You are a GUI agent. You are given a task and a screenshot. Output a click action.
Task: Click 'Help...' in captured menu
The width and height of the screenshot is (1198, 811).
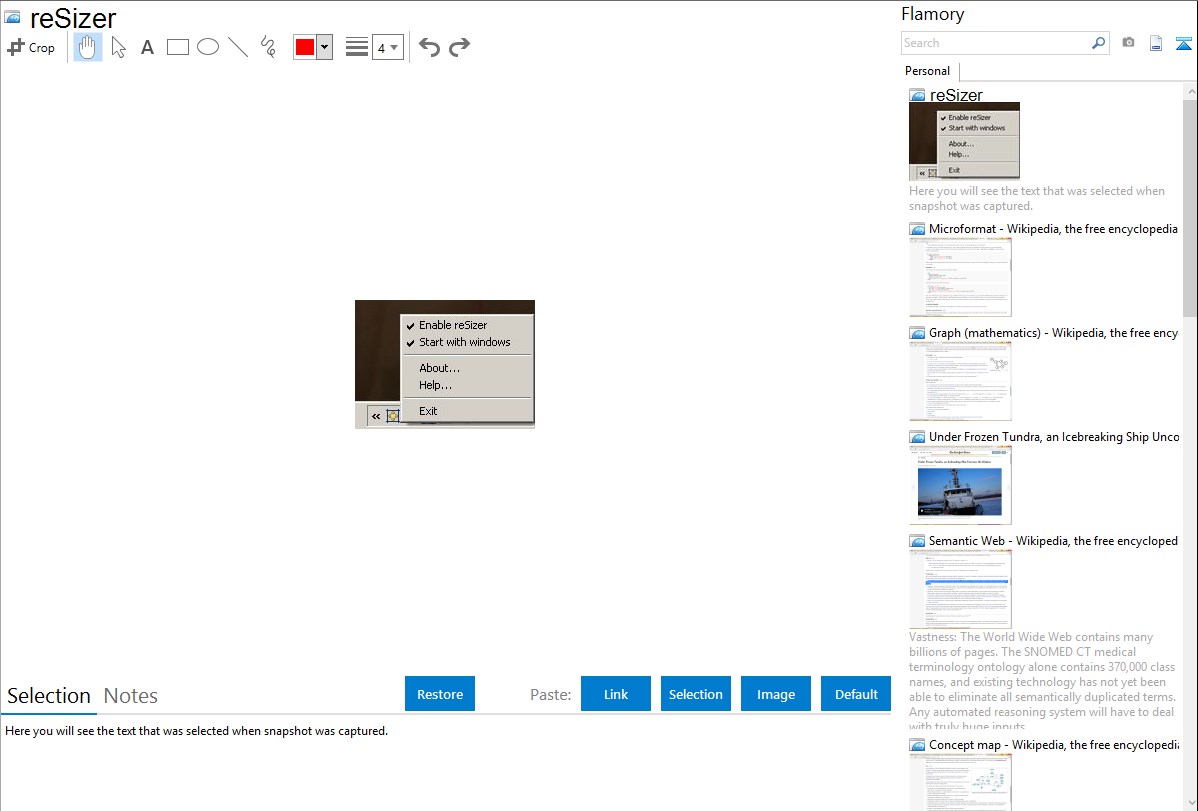(435, 385)
